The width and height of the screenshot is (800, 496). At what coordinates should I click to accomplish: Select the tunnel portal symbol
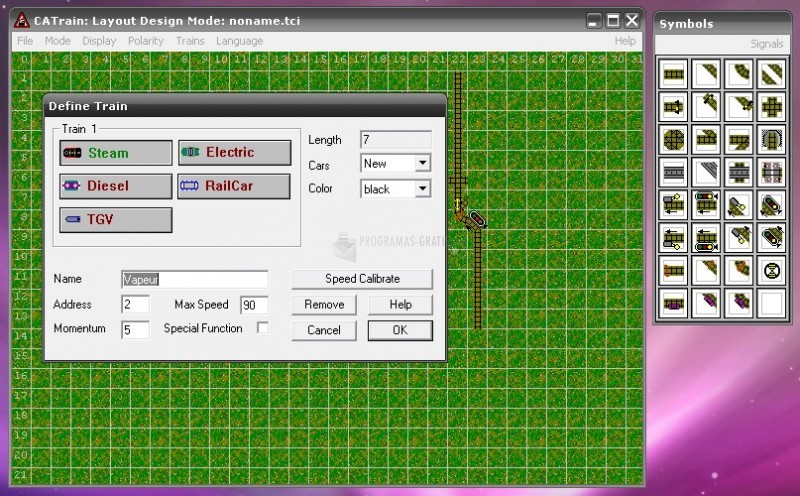[x=771, y=139]
